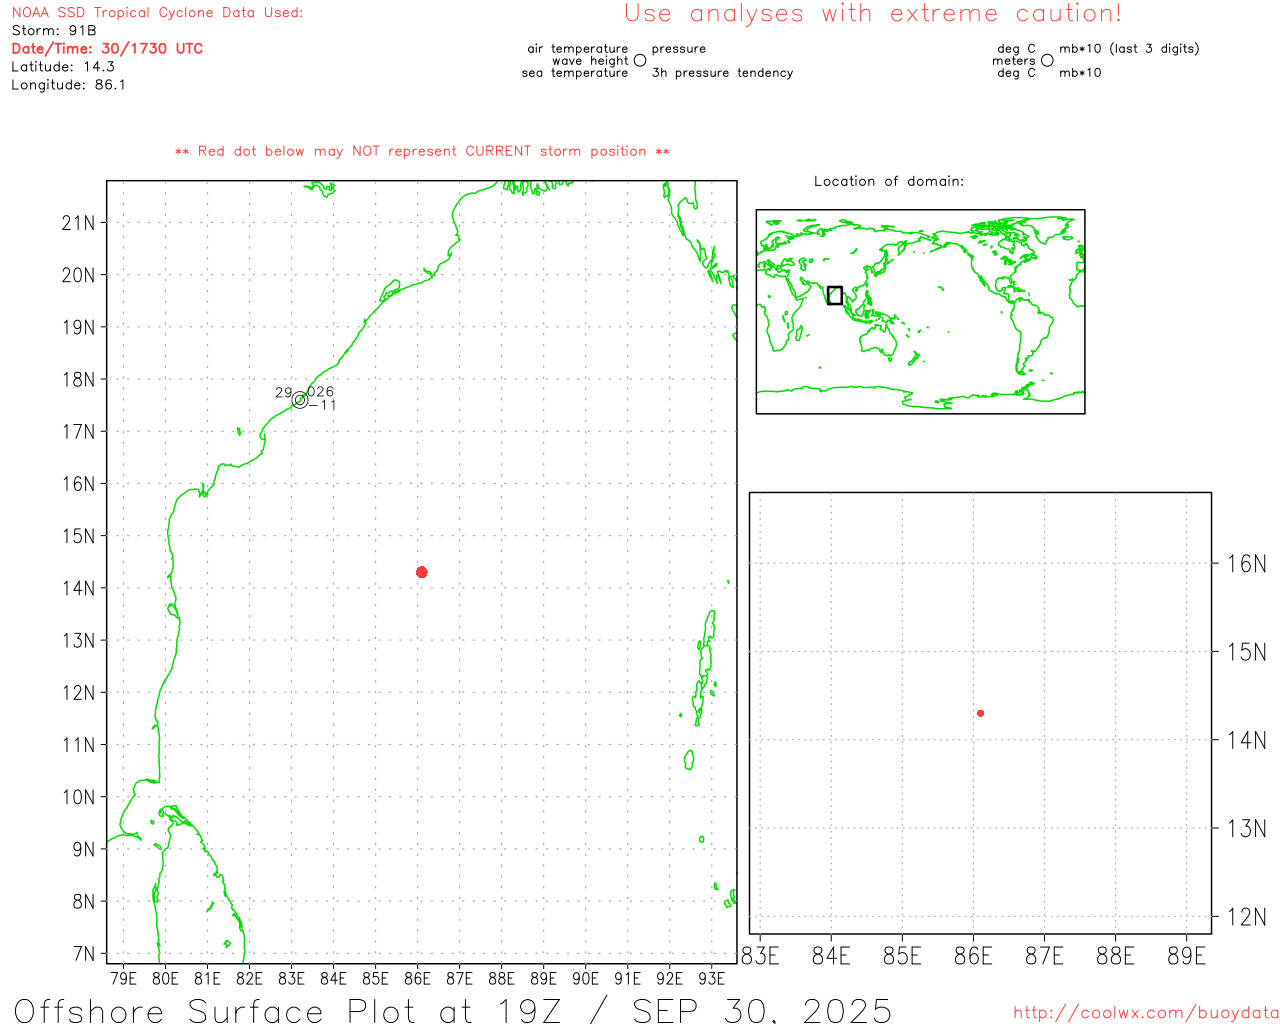The height and width of the screenshot is (1024, 1280).
Task: Click the 3h pressure tendency legend label
Action: point(722,73)
